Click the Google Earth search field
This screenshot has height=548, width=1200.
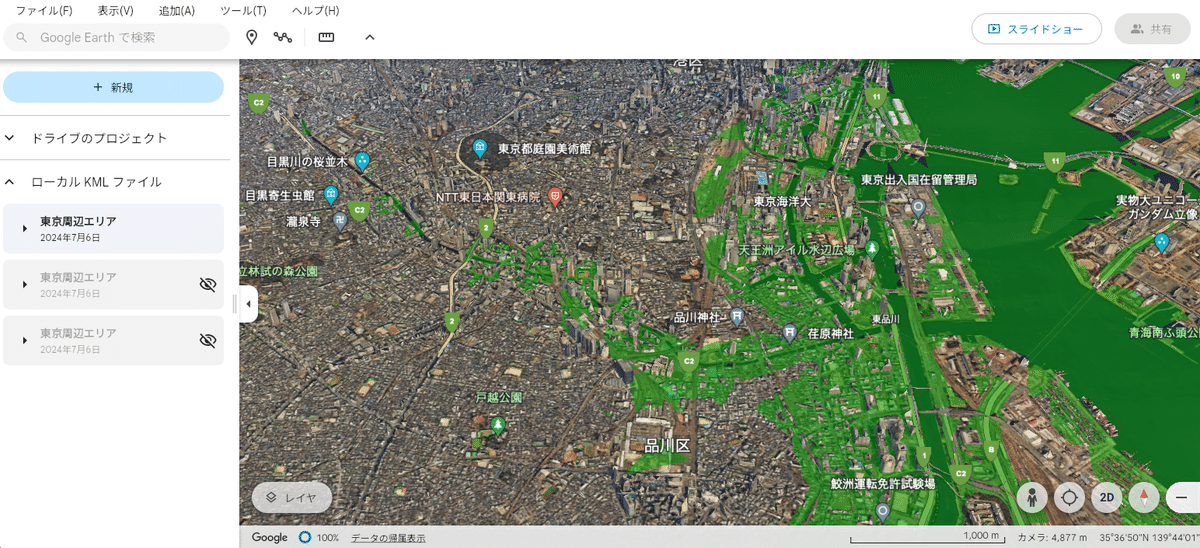click(x=117, y=37)
